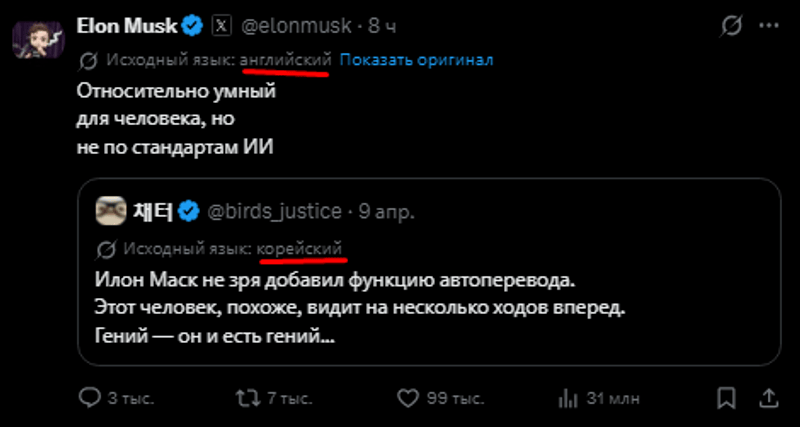Like the tweet with heart icon
Screen dimensions: 800x427
pyautogui.click(x=406, y=398)
